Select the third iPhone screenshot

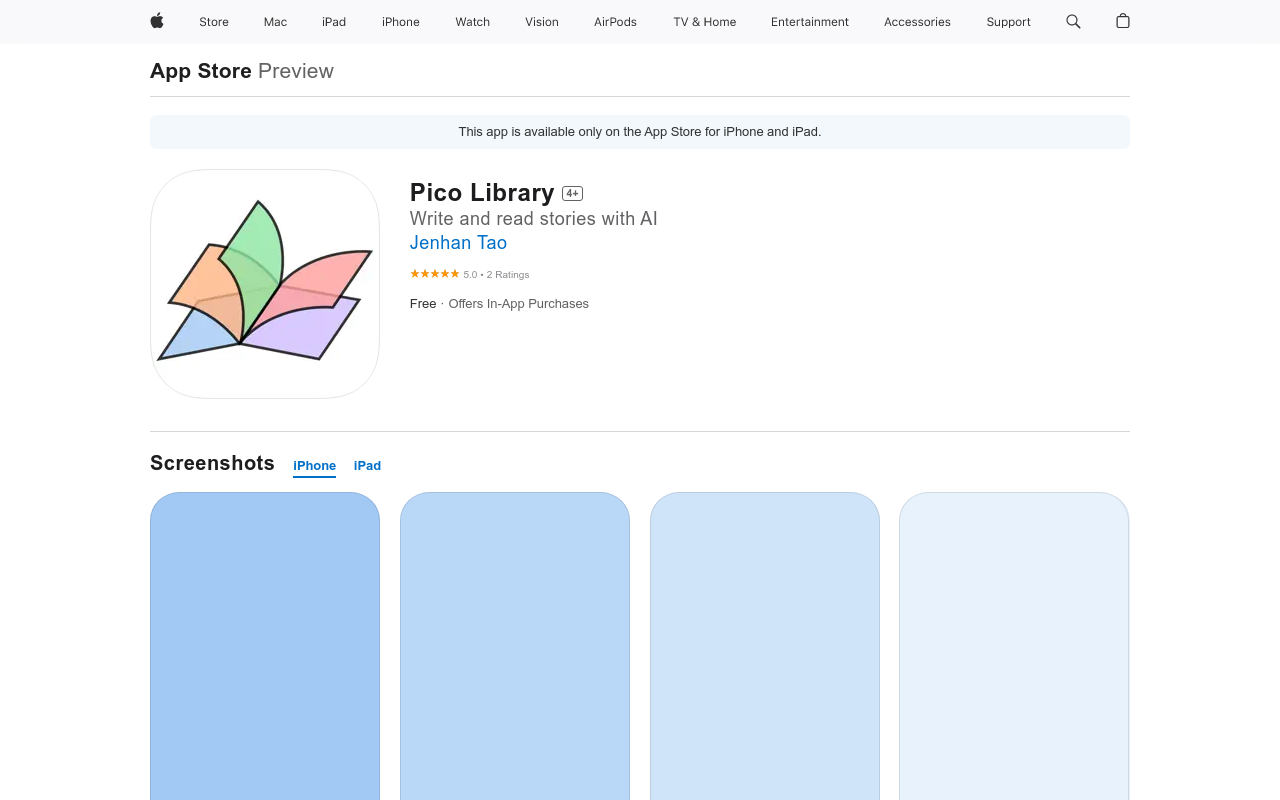point(765,646)
